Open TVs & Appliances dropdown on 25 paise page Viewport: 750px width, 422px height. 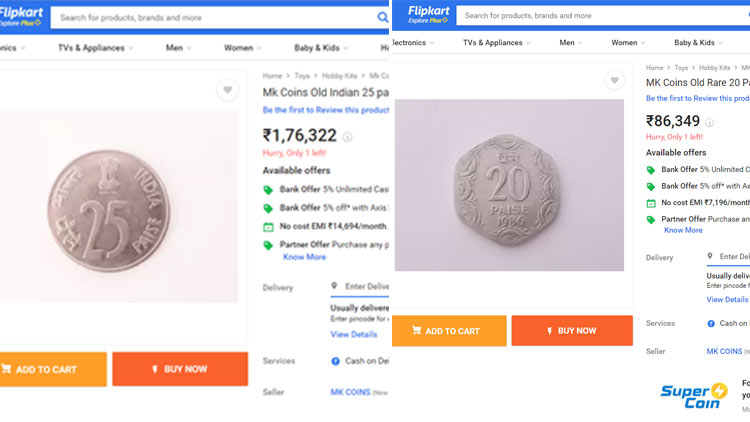coord(95,48)
